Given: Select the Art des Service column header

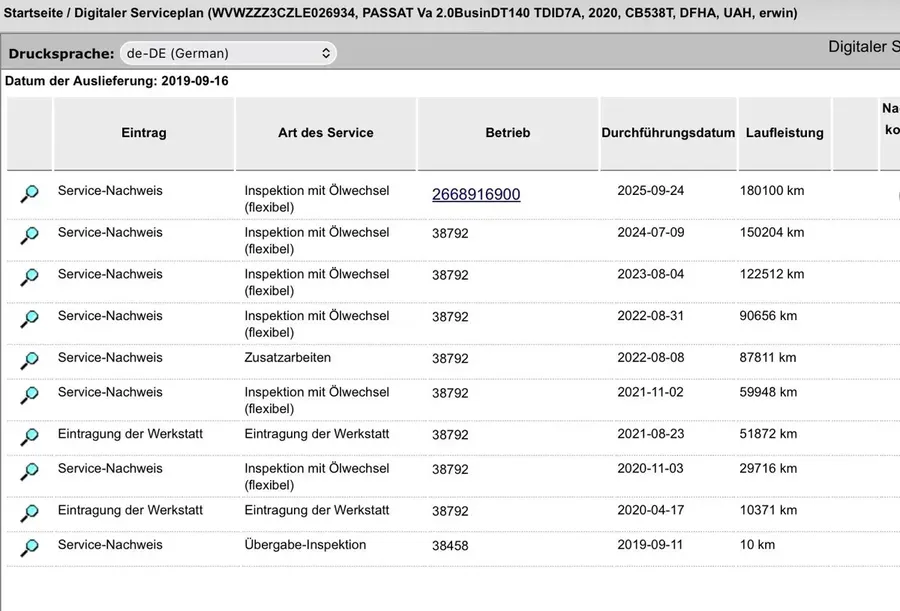Looking at the screenshot, I should (x=325, y=133).
